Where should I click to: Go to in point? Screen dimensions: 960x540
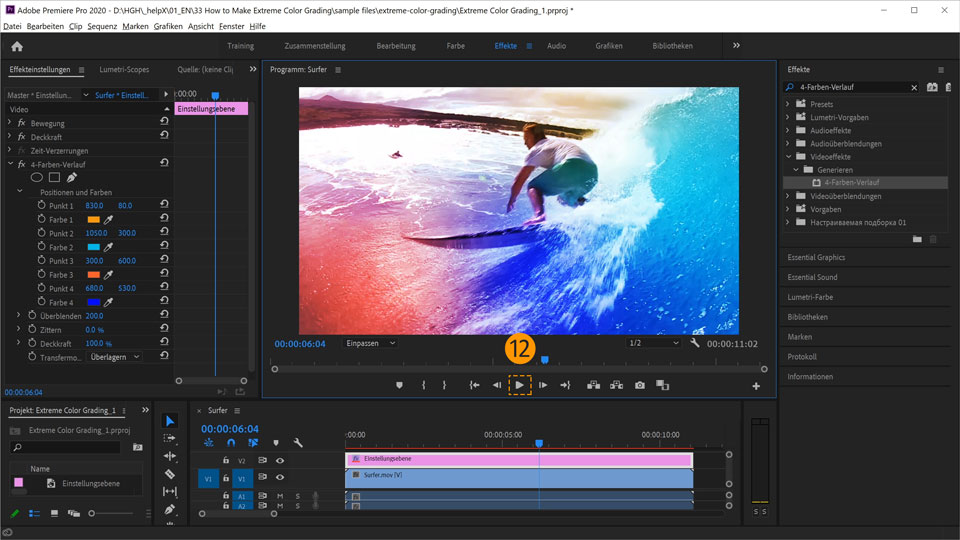[x=474, y=385]
